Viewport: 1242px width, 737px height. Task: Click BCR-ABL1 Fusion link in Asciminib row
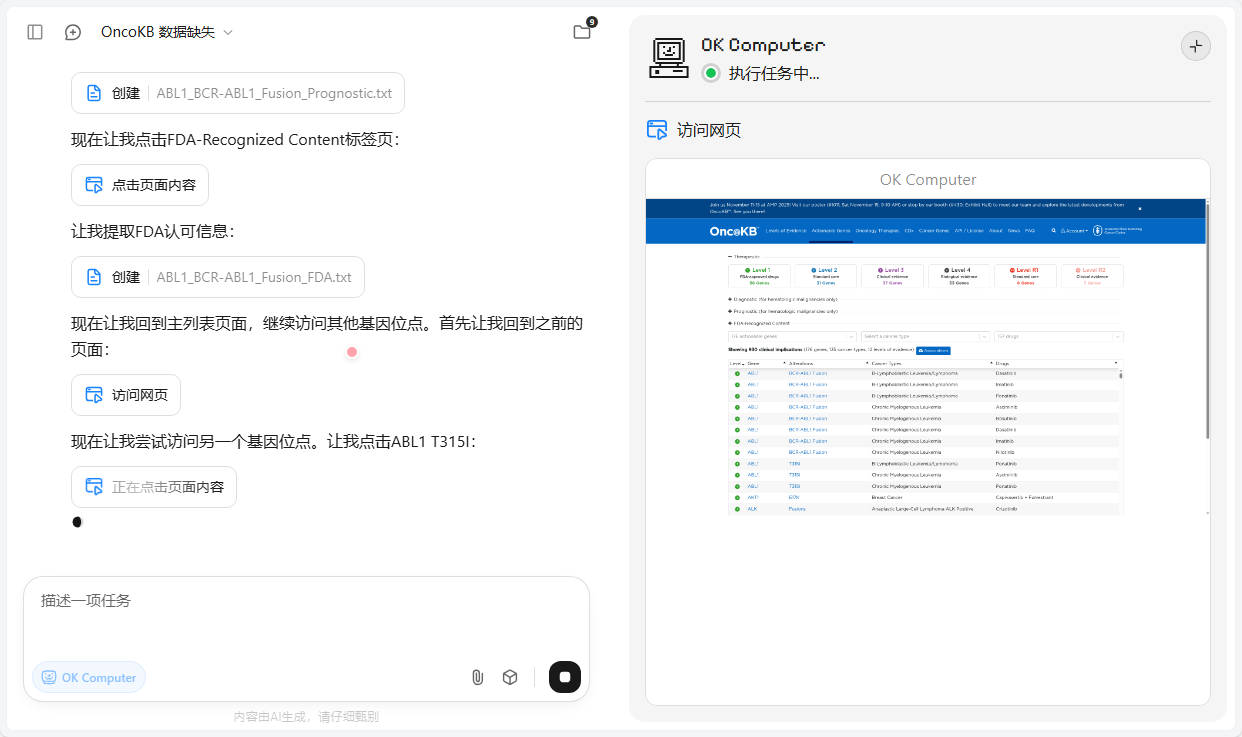pyautogui.click(x=808, y=407)
